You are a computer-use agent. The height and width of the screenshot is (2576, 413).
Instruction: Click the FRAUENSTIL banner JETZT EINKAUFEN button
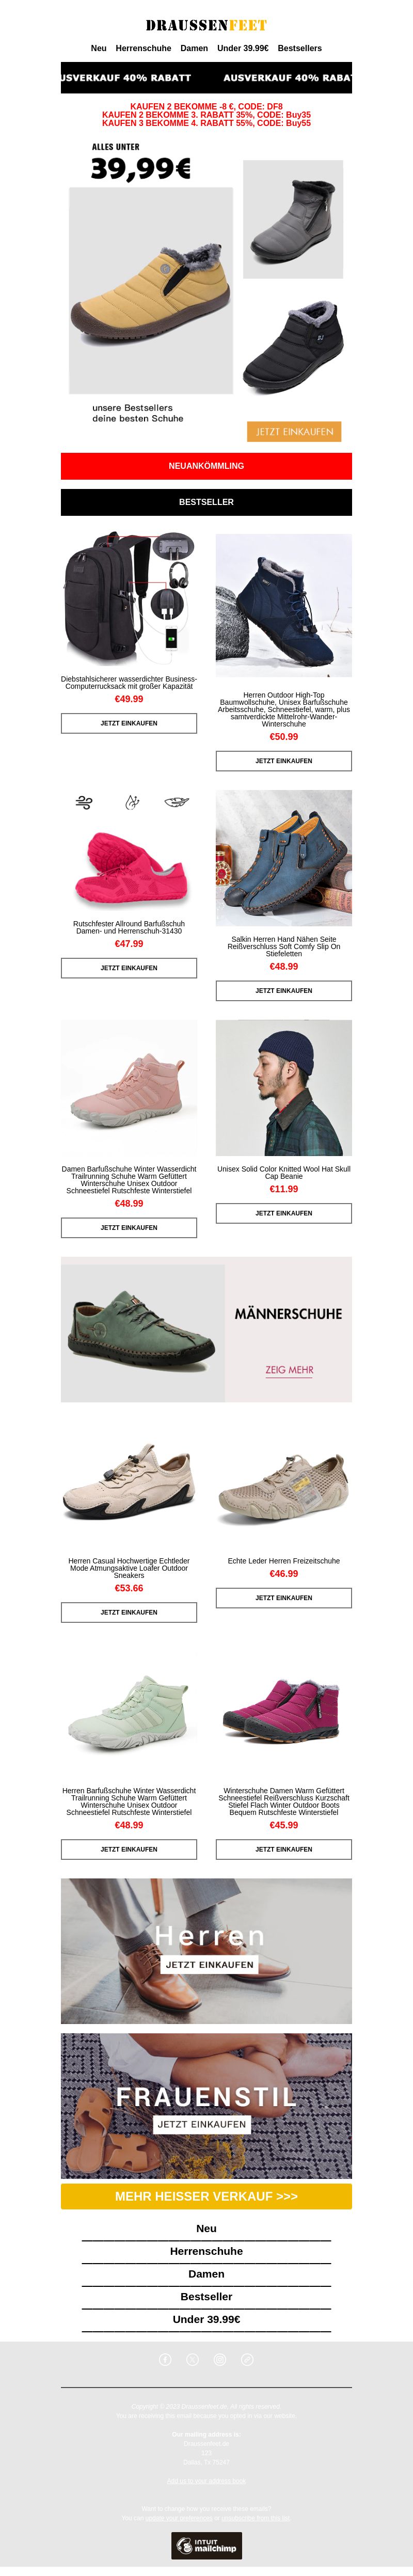[x=201, y=2124]
